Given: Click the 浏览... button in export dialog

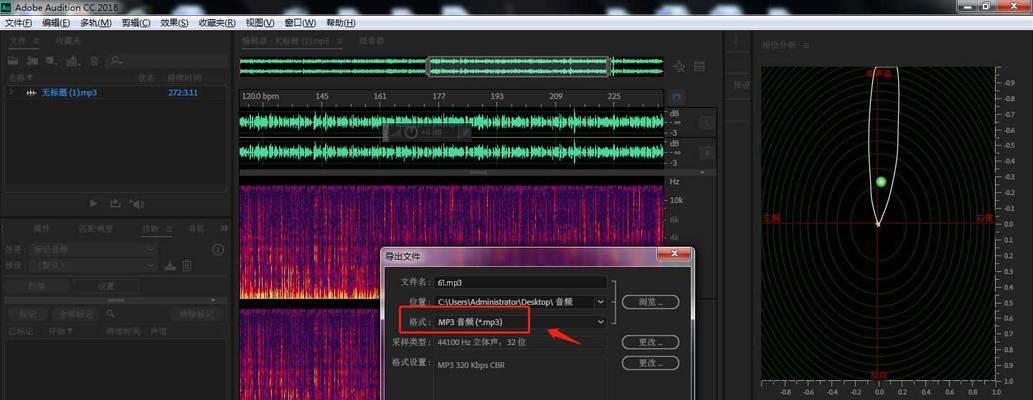Looking at the screenshot, I should (650, 302).
